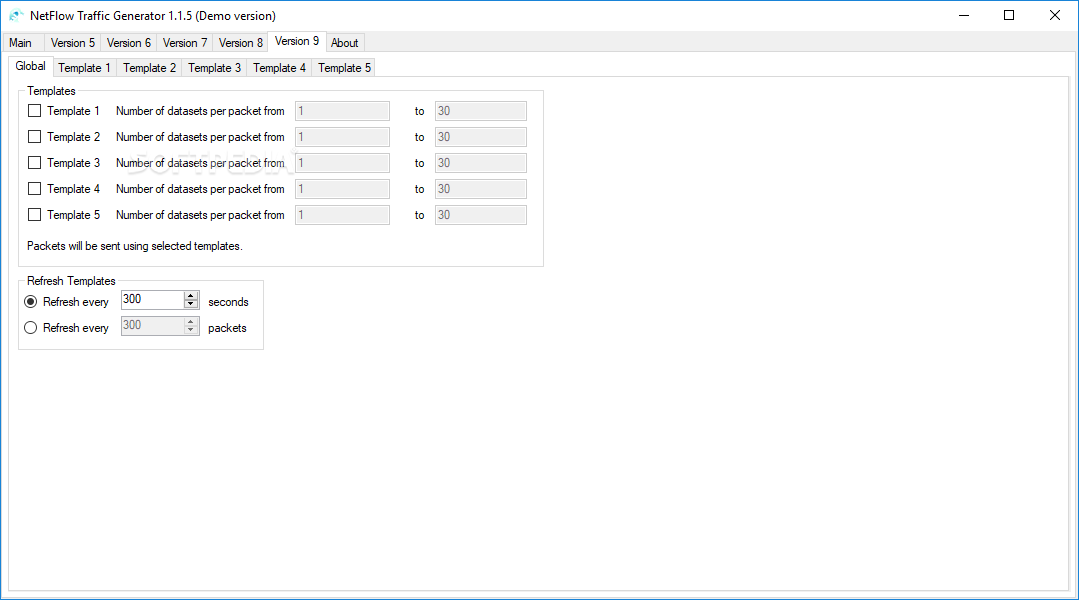Maximize the NetFlow Traffic Generator window
The height and width of the screenshot is (600, 1079).
click(x=1009, y=15)
